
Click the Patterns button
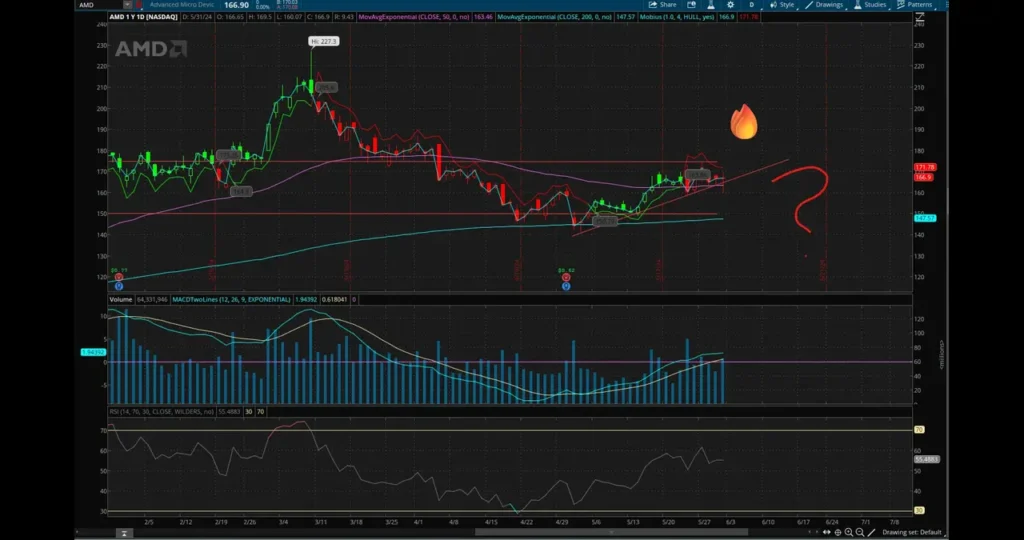click(917, 5)
